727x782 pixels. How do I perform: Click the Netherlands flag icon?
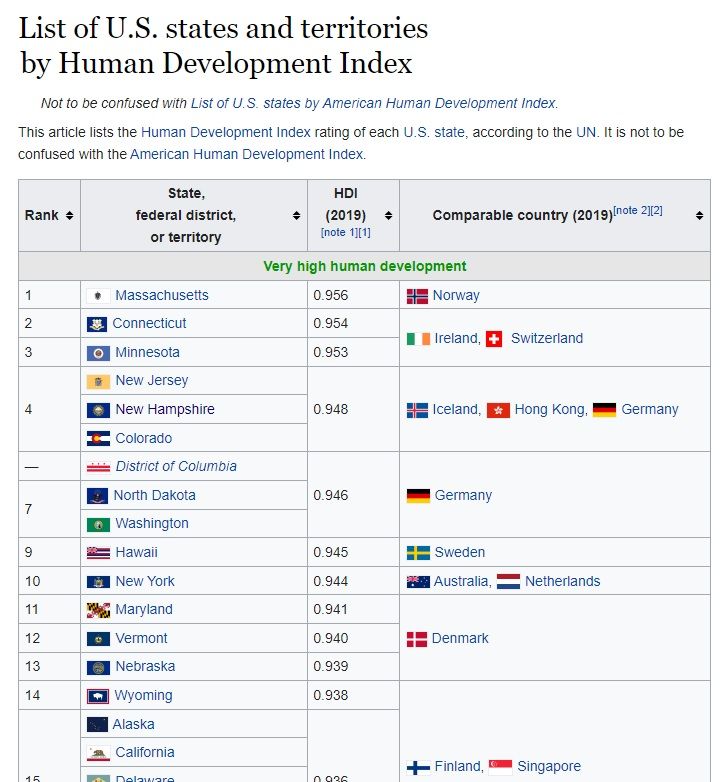click(x=508, y=582)
